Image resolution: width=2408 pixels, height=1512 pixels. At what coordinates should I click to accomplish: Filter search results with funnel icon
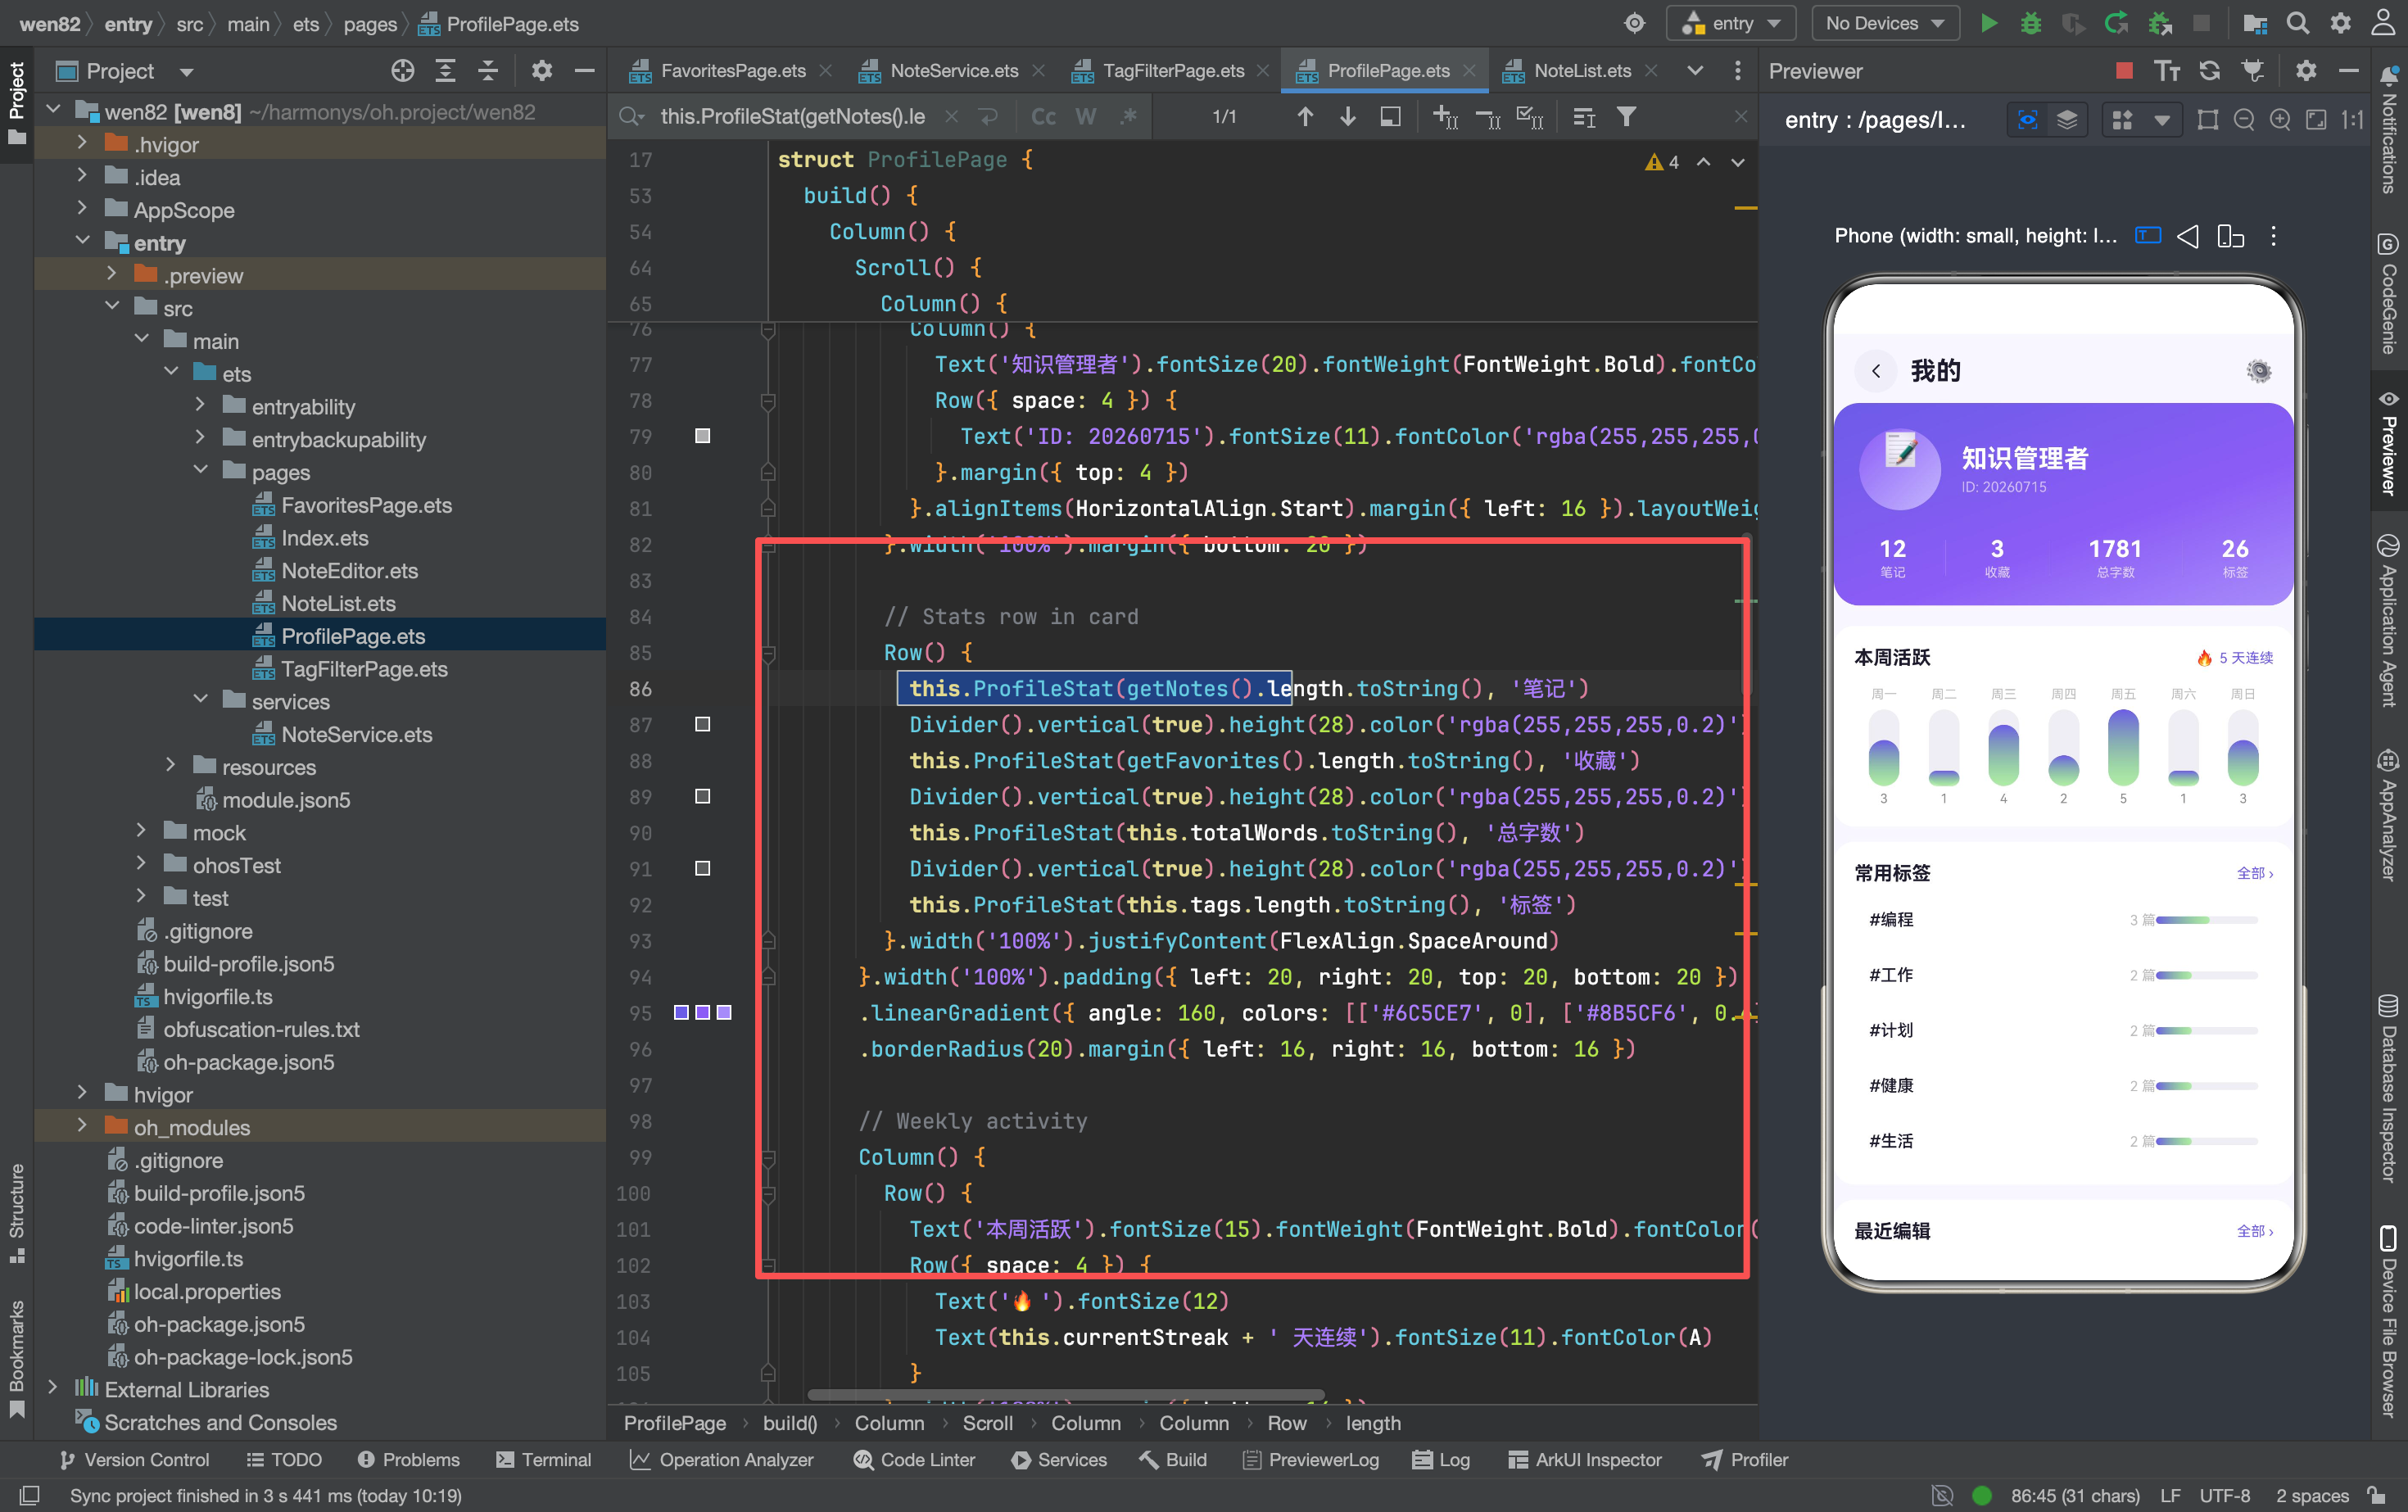[x=1627, y=117]
